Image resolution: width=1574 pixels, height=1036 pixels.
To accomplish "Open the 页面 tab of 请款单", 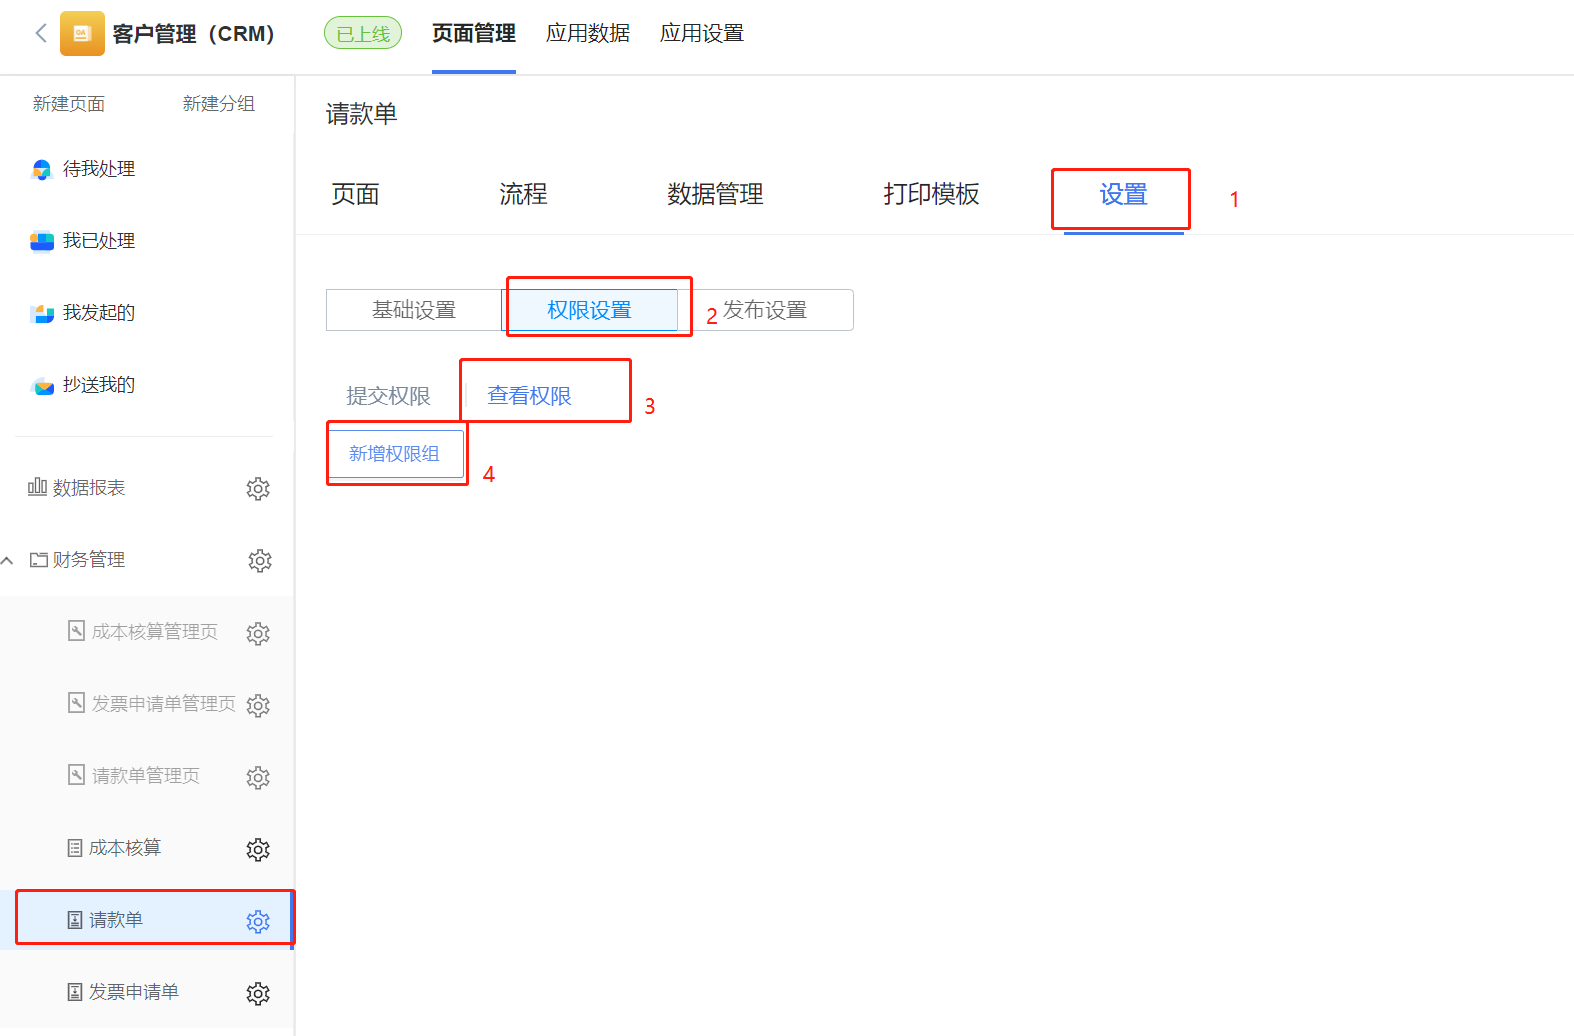I will pos(356,194).
